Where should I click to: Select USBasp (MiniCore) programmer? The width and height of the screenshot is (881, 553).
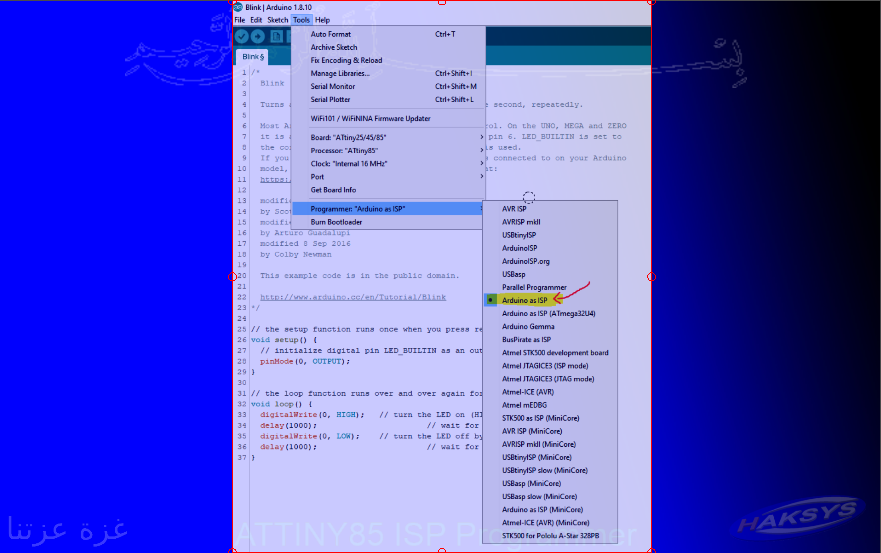click(550, 483)
